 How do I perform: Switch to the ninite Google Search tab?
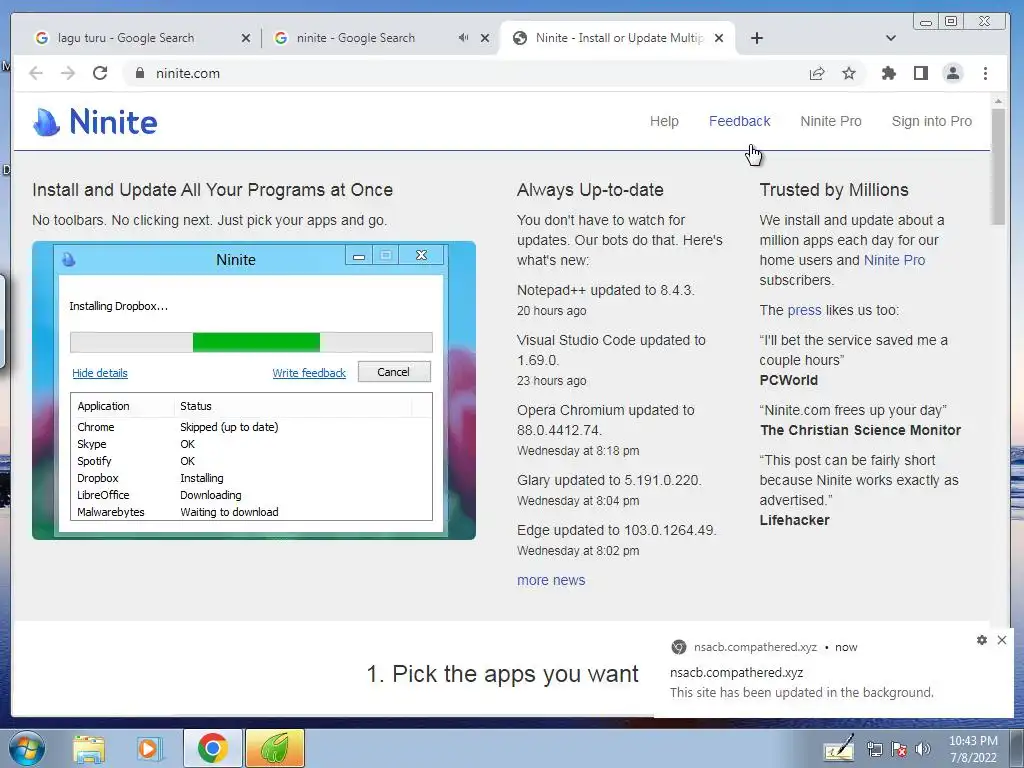(356, 38)
